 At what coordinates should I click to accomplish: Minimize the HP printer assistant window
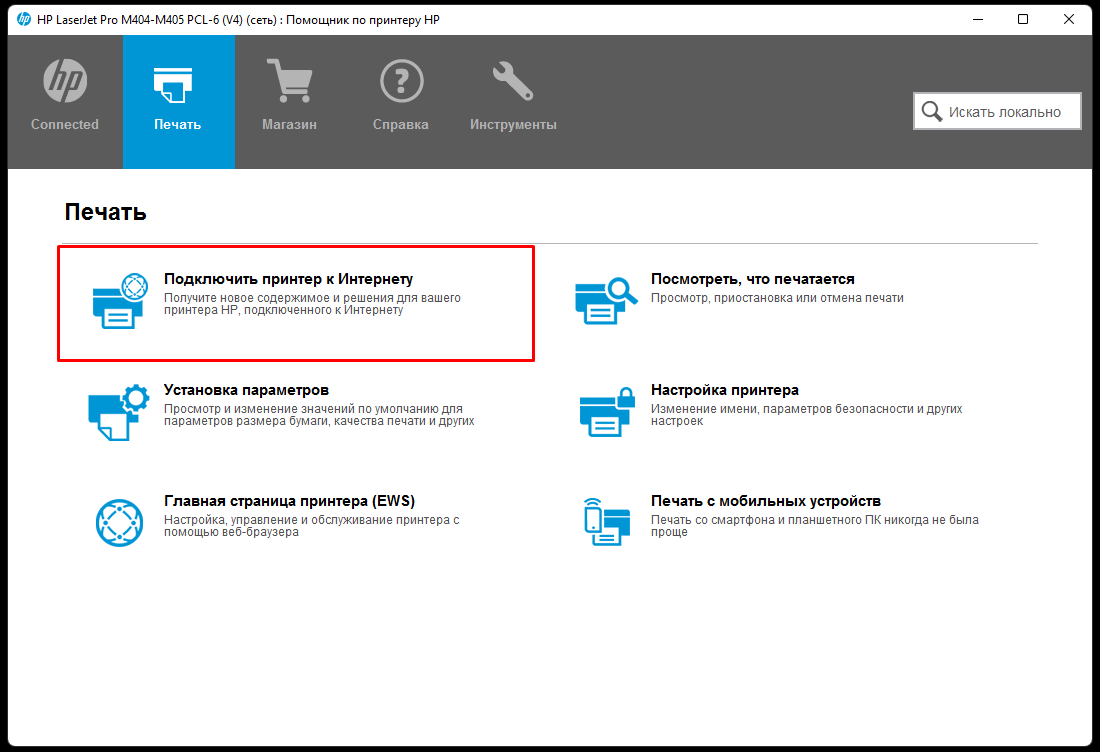coord(978,19)
